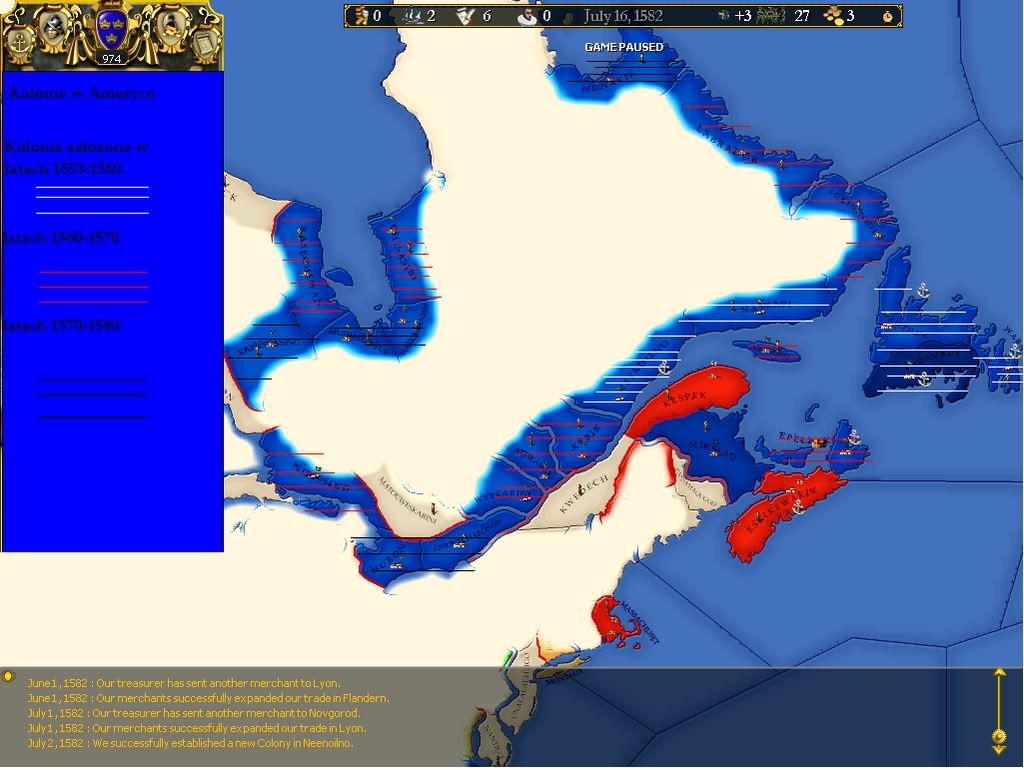
Task: Select the Kwedech province on the map
Action: point(583,492)
